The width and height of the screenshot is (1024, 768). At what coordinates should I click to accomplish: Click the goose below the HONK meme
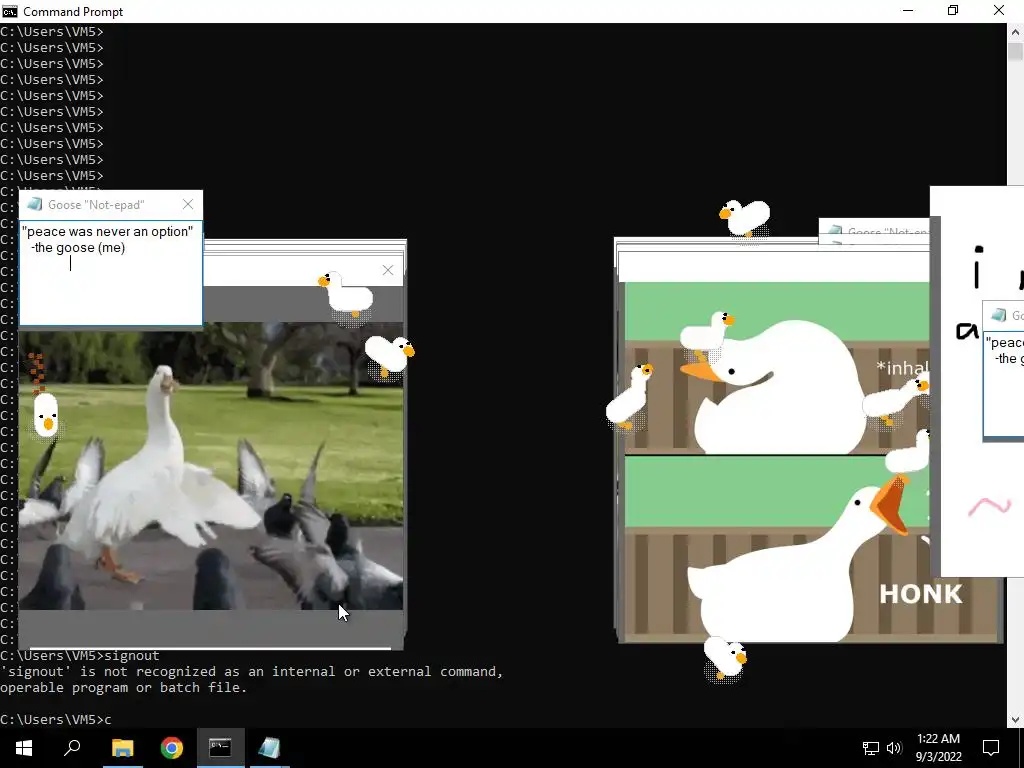725,659
